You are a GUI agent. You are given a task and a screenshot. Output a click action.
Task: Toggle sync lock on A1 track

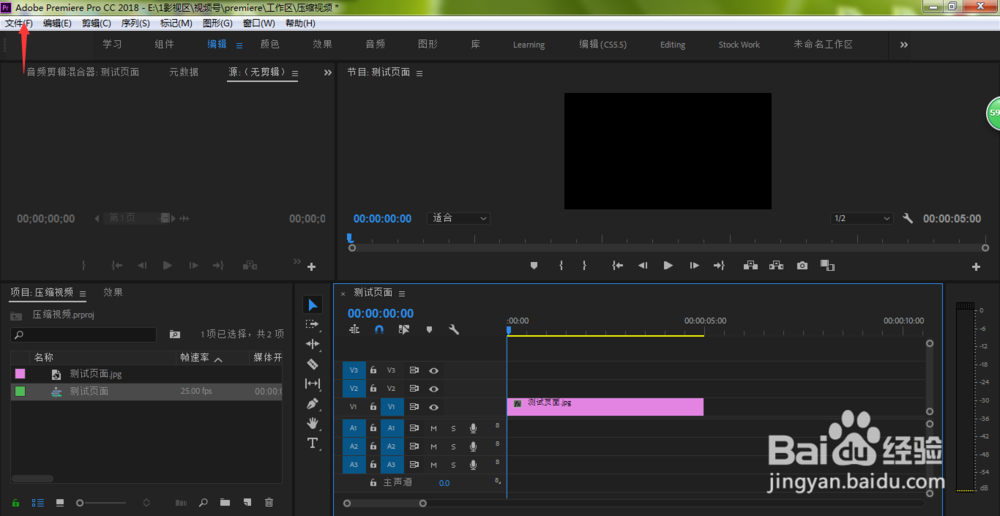coord(414,428)
